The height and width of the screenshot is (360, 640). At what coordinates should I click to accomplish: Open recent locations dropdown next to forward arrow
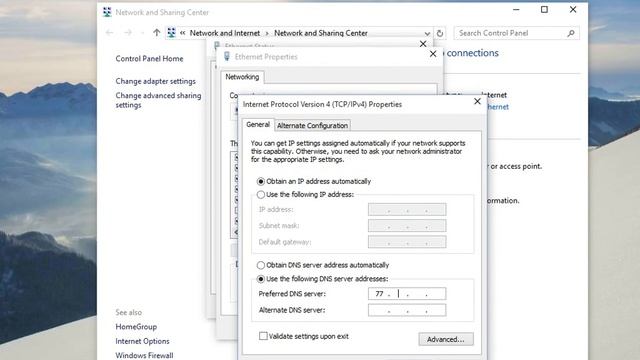point(142,33)
